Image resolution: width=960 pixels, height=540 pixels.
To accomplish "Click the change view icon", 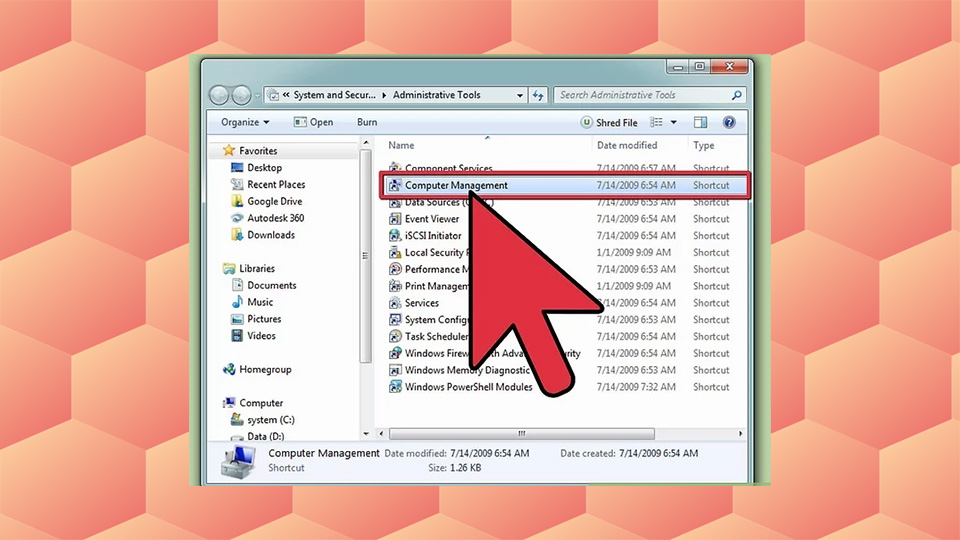I will tap(656, 122).
